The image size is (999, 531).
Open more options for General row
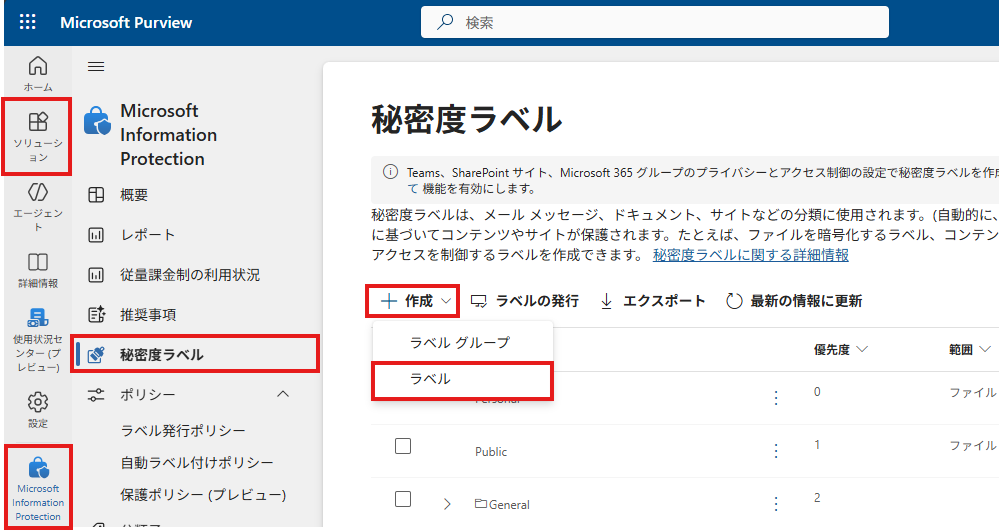[775, 504]
